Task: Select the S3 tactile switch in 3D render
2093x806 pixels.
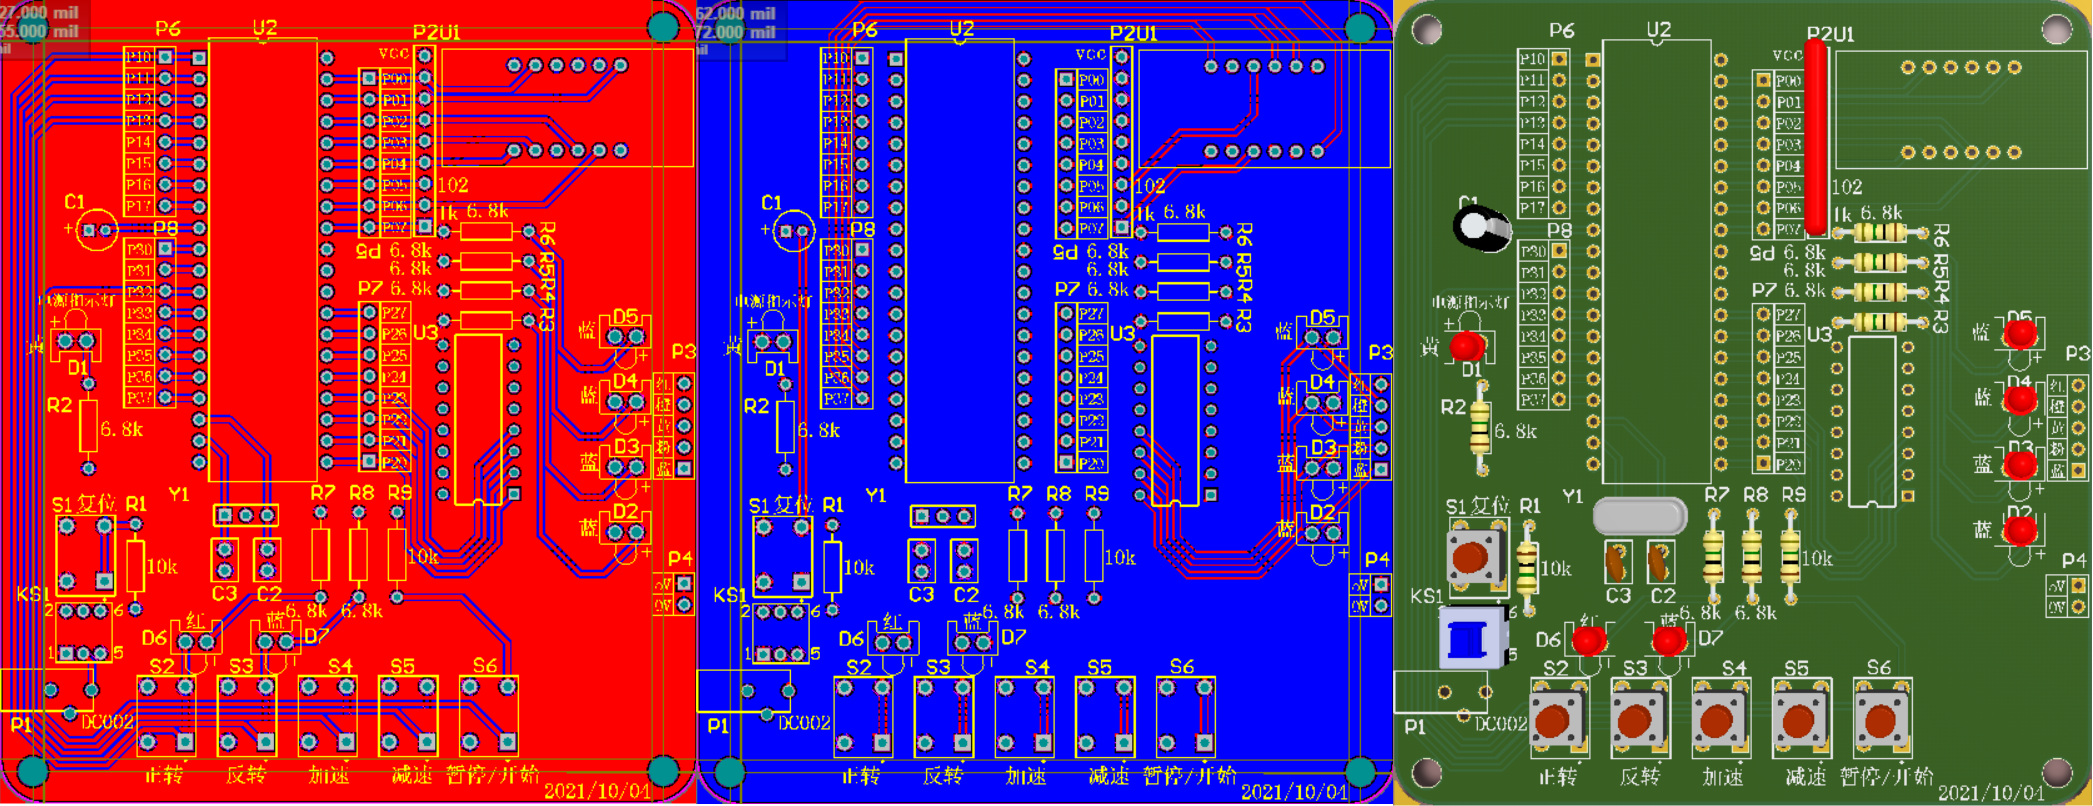Action: click(x=1639, y=719)
